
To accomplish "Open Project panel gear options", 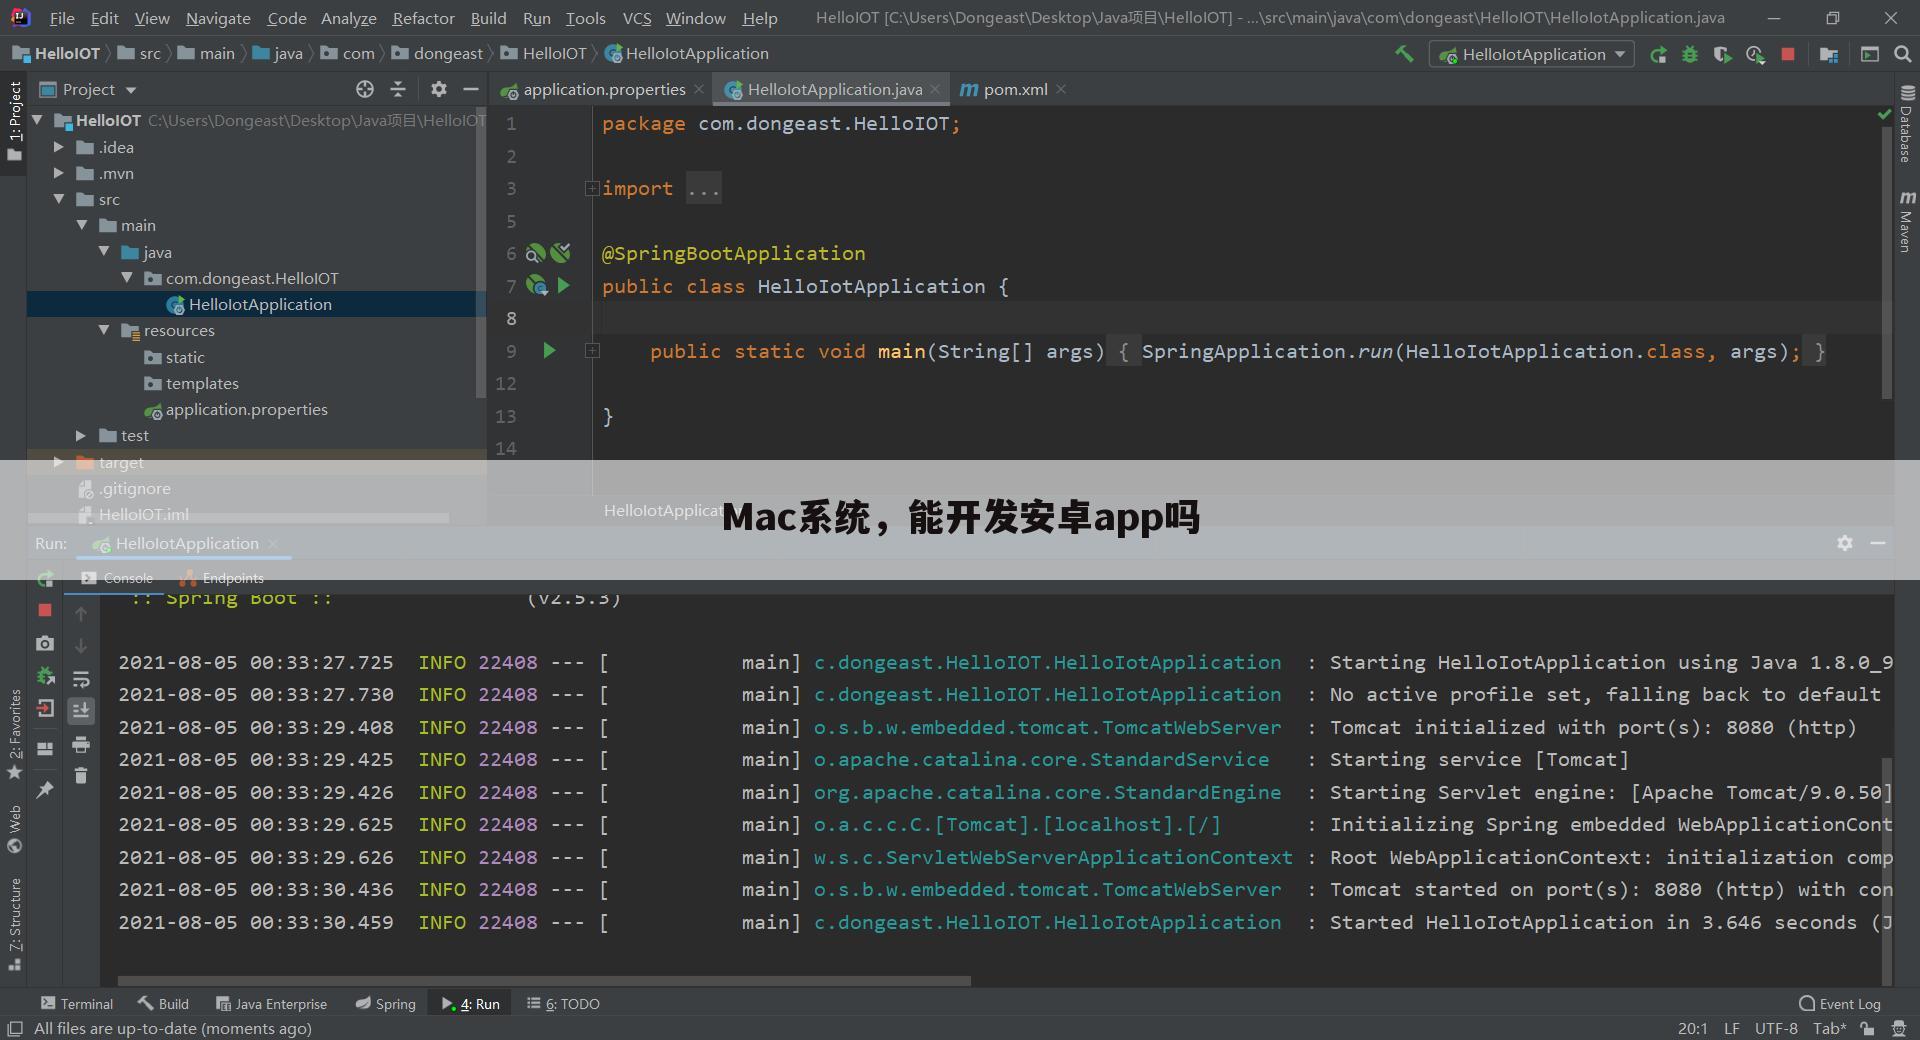I will [x=438, y=89].
